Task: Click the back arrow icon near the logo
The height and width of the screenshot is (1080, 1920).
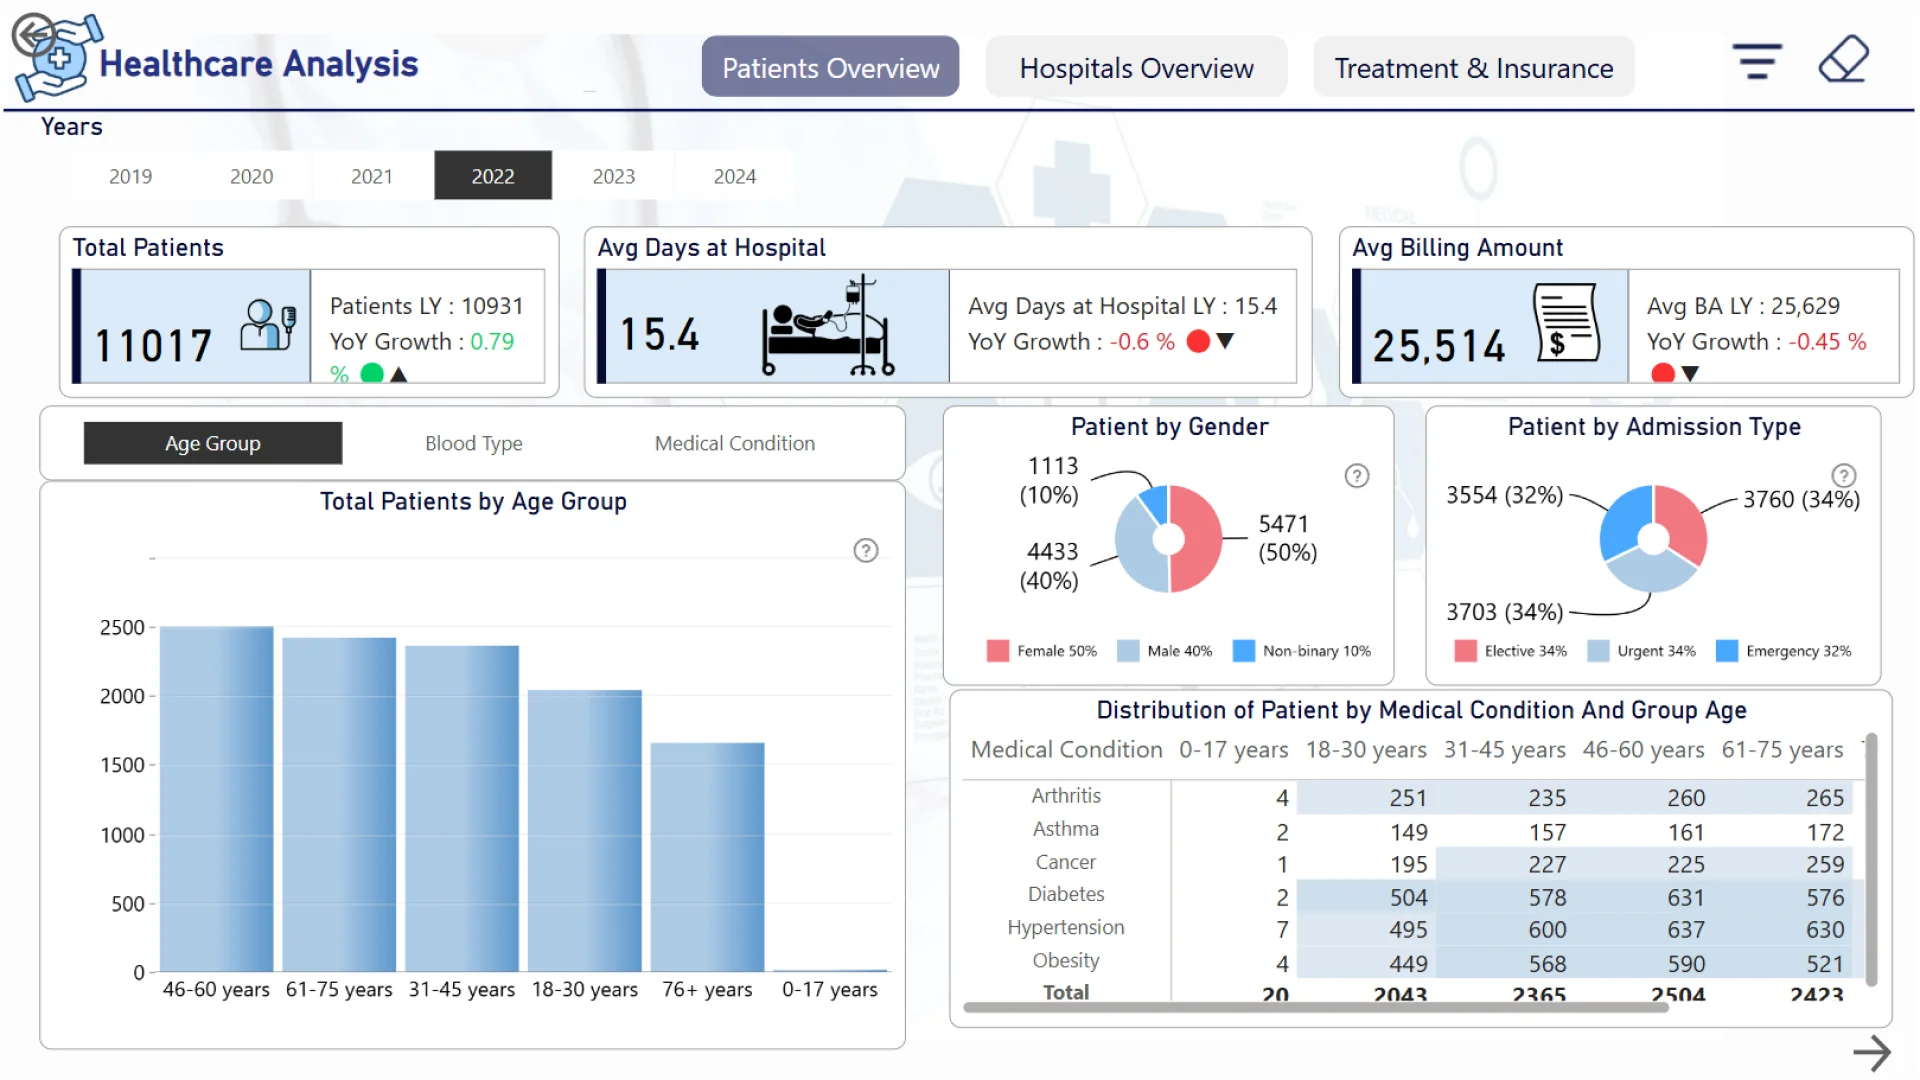Action: click(x=34, y=36)
